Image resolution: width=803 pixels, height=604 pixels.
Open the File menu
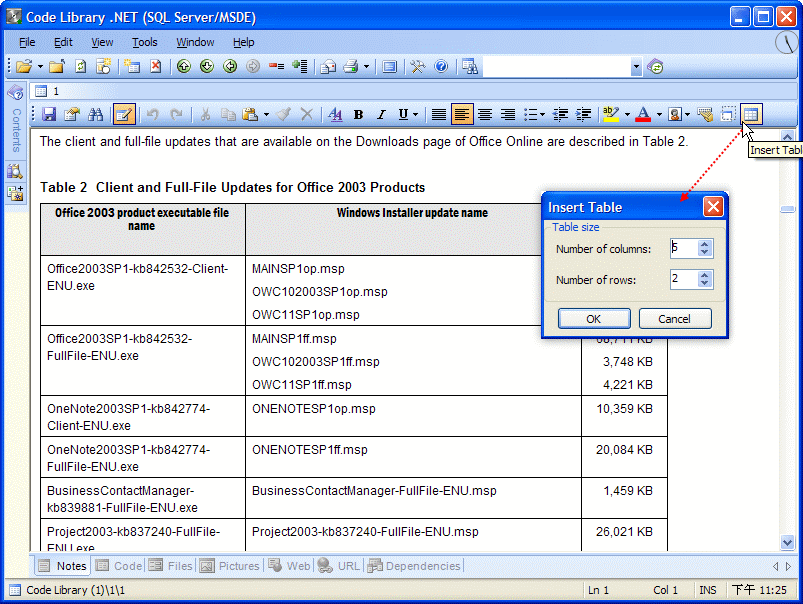click(27, 42)
